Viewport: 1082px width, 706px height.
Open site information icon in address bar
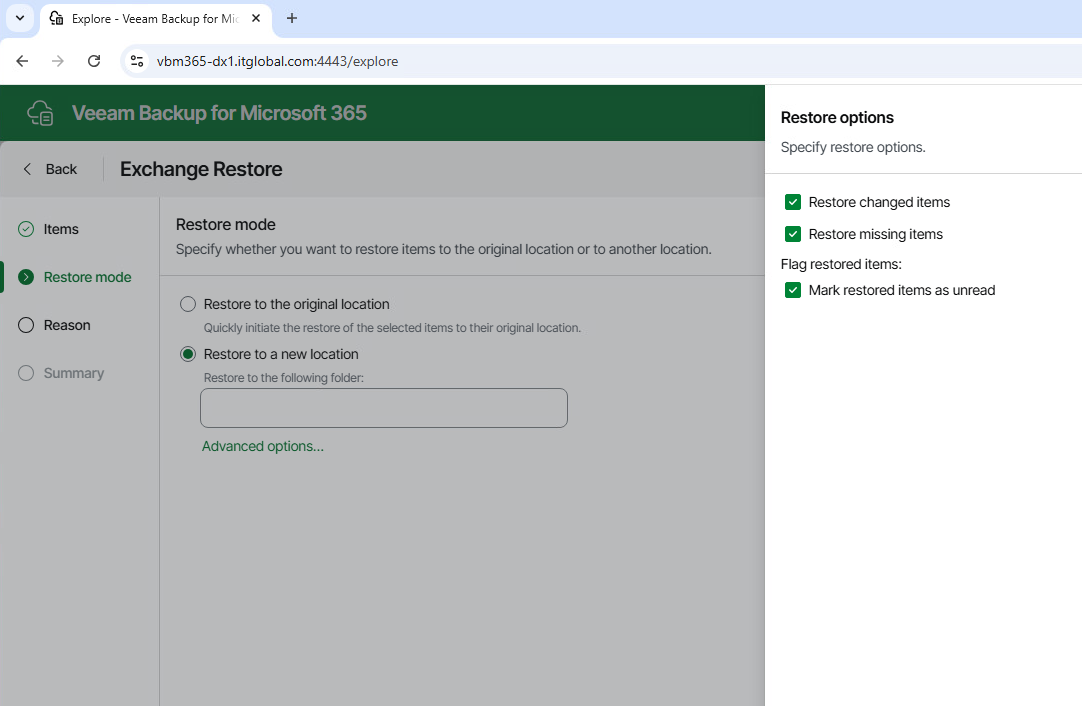click(137, 61)
